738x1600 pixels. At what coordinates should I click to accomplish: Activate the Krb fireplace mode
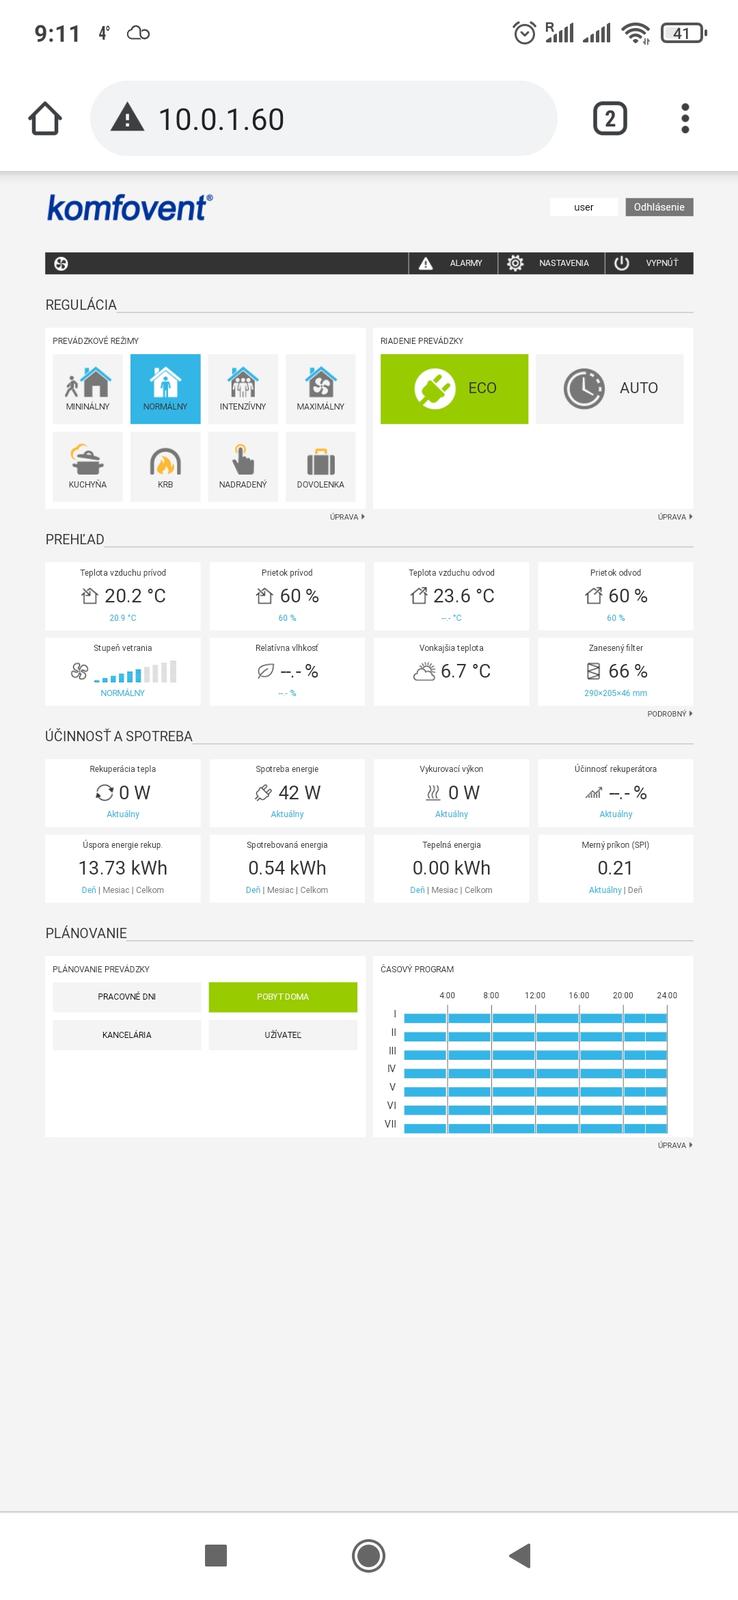click(x=165, y=466)
